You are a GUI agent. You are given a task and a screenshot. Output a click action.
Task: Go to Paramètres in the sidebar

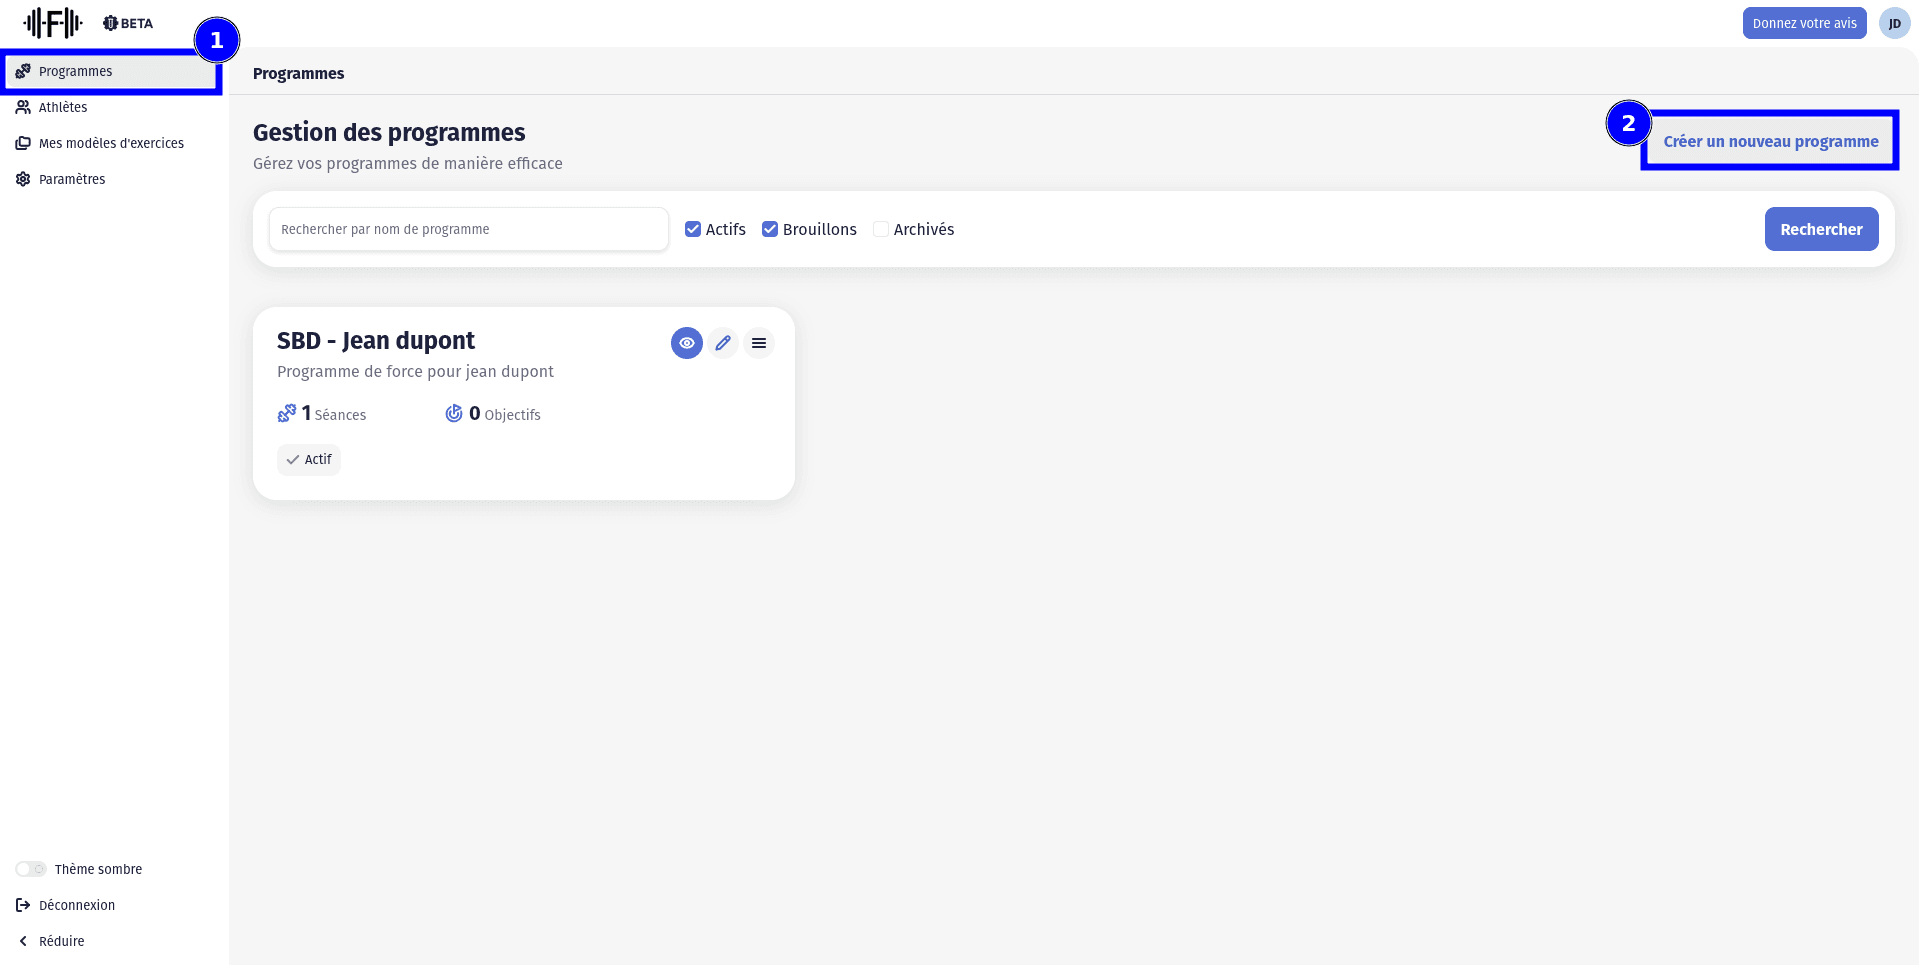click(x=72, y=179)
